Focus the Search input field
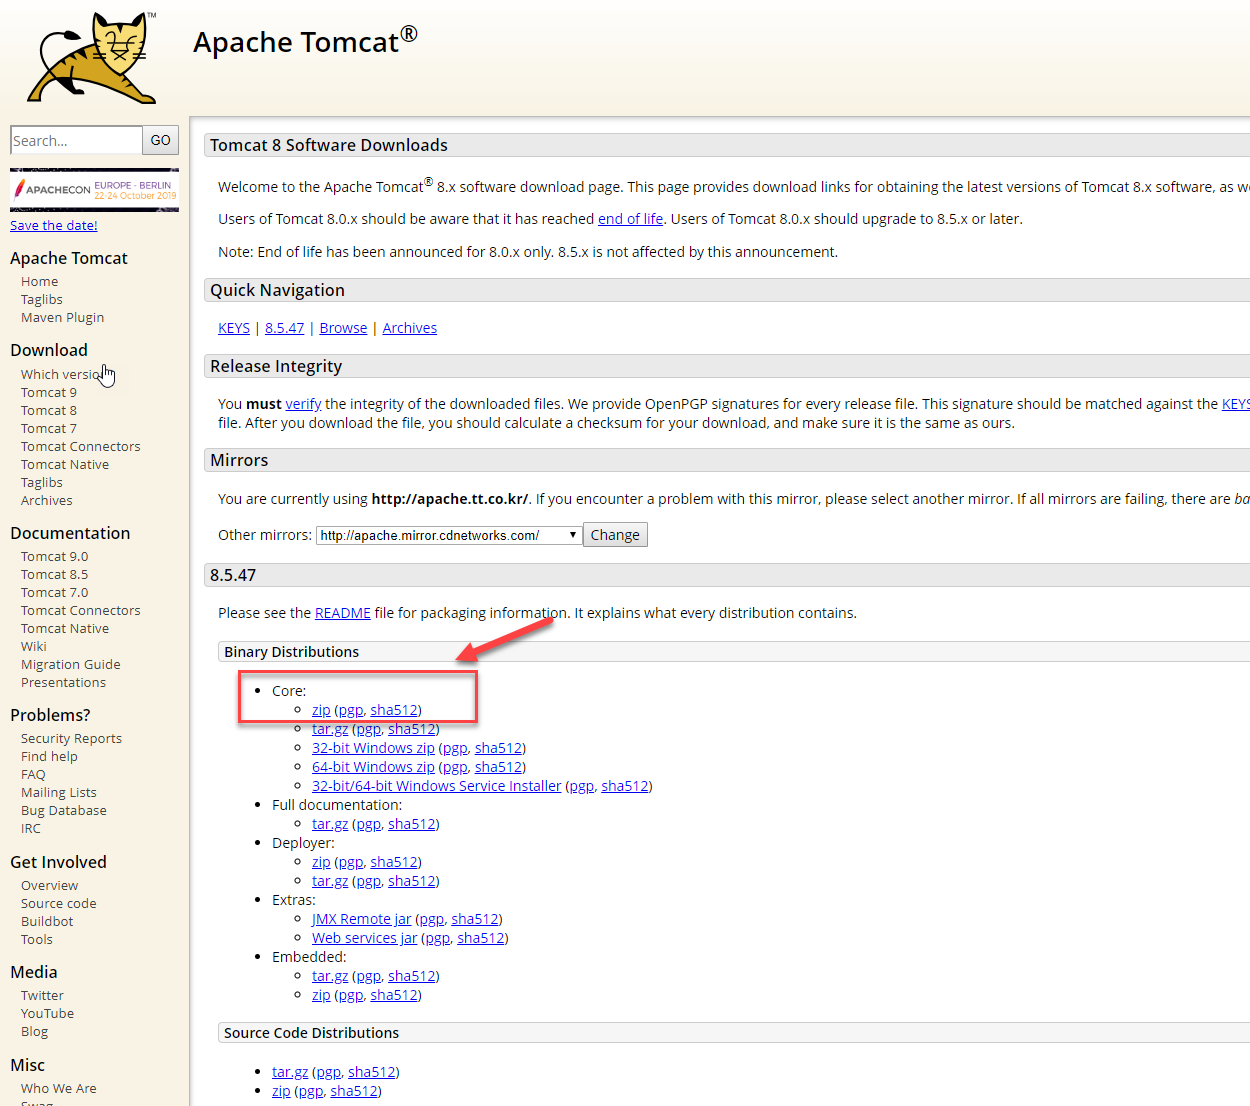1250x1106 pixels. pos(76,140)
